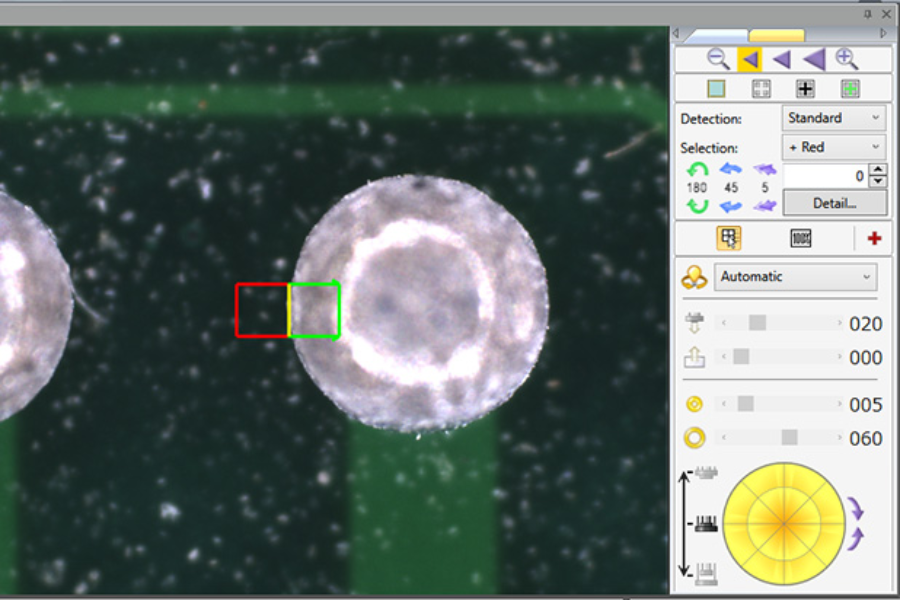Screen dimensions: 900x600
Task: Click the light bulb lighting icon
Action: point(694,277)
